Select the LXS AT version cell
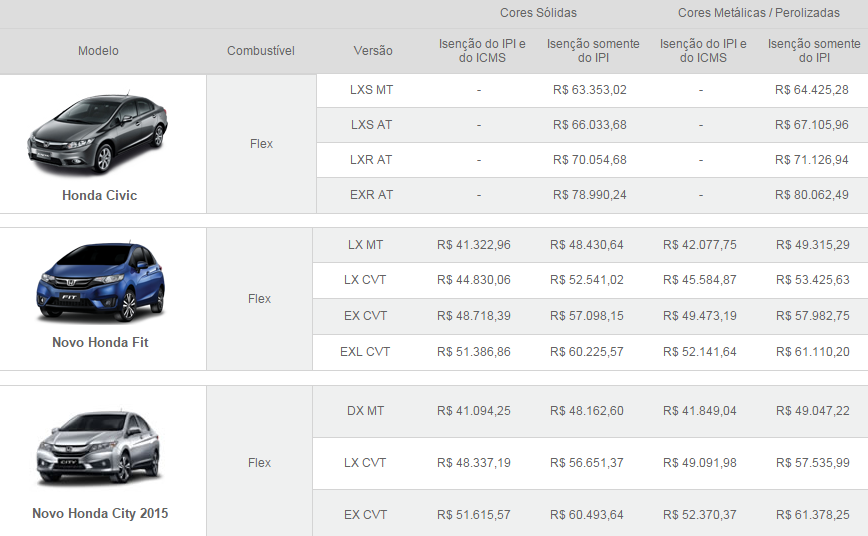Viewport: 868px width, 536px height. [x=371, y=125]
